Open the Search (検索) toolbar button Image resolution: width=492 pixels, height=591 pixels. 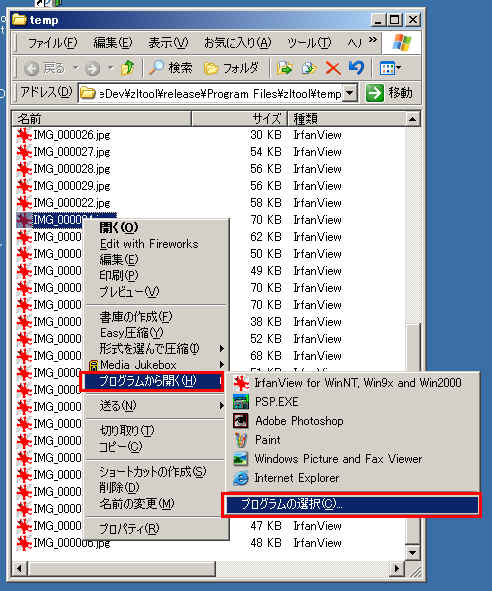171,68
